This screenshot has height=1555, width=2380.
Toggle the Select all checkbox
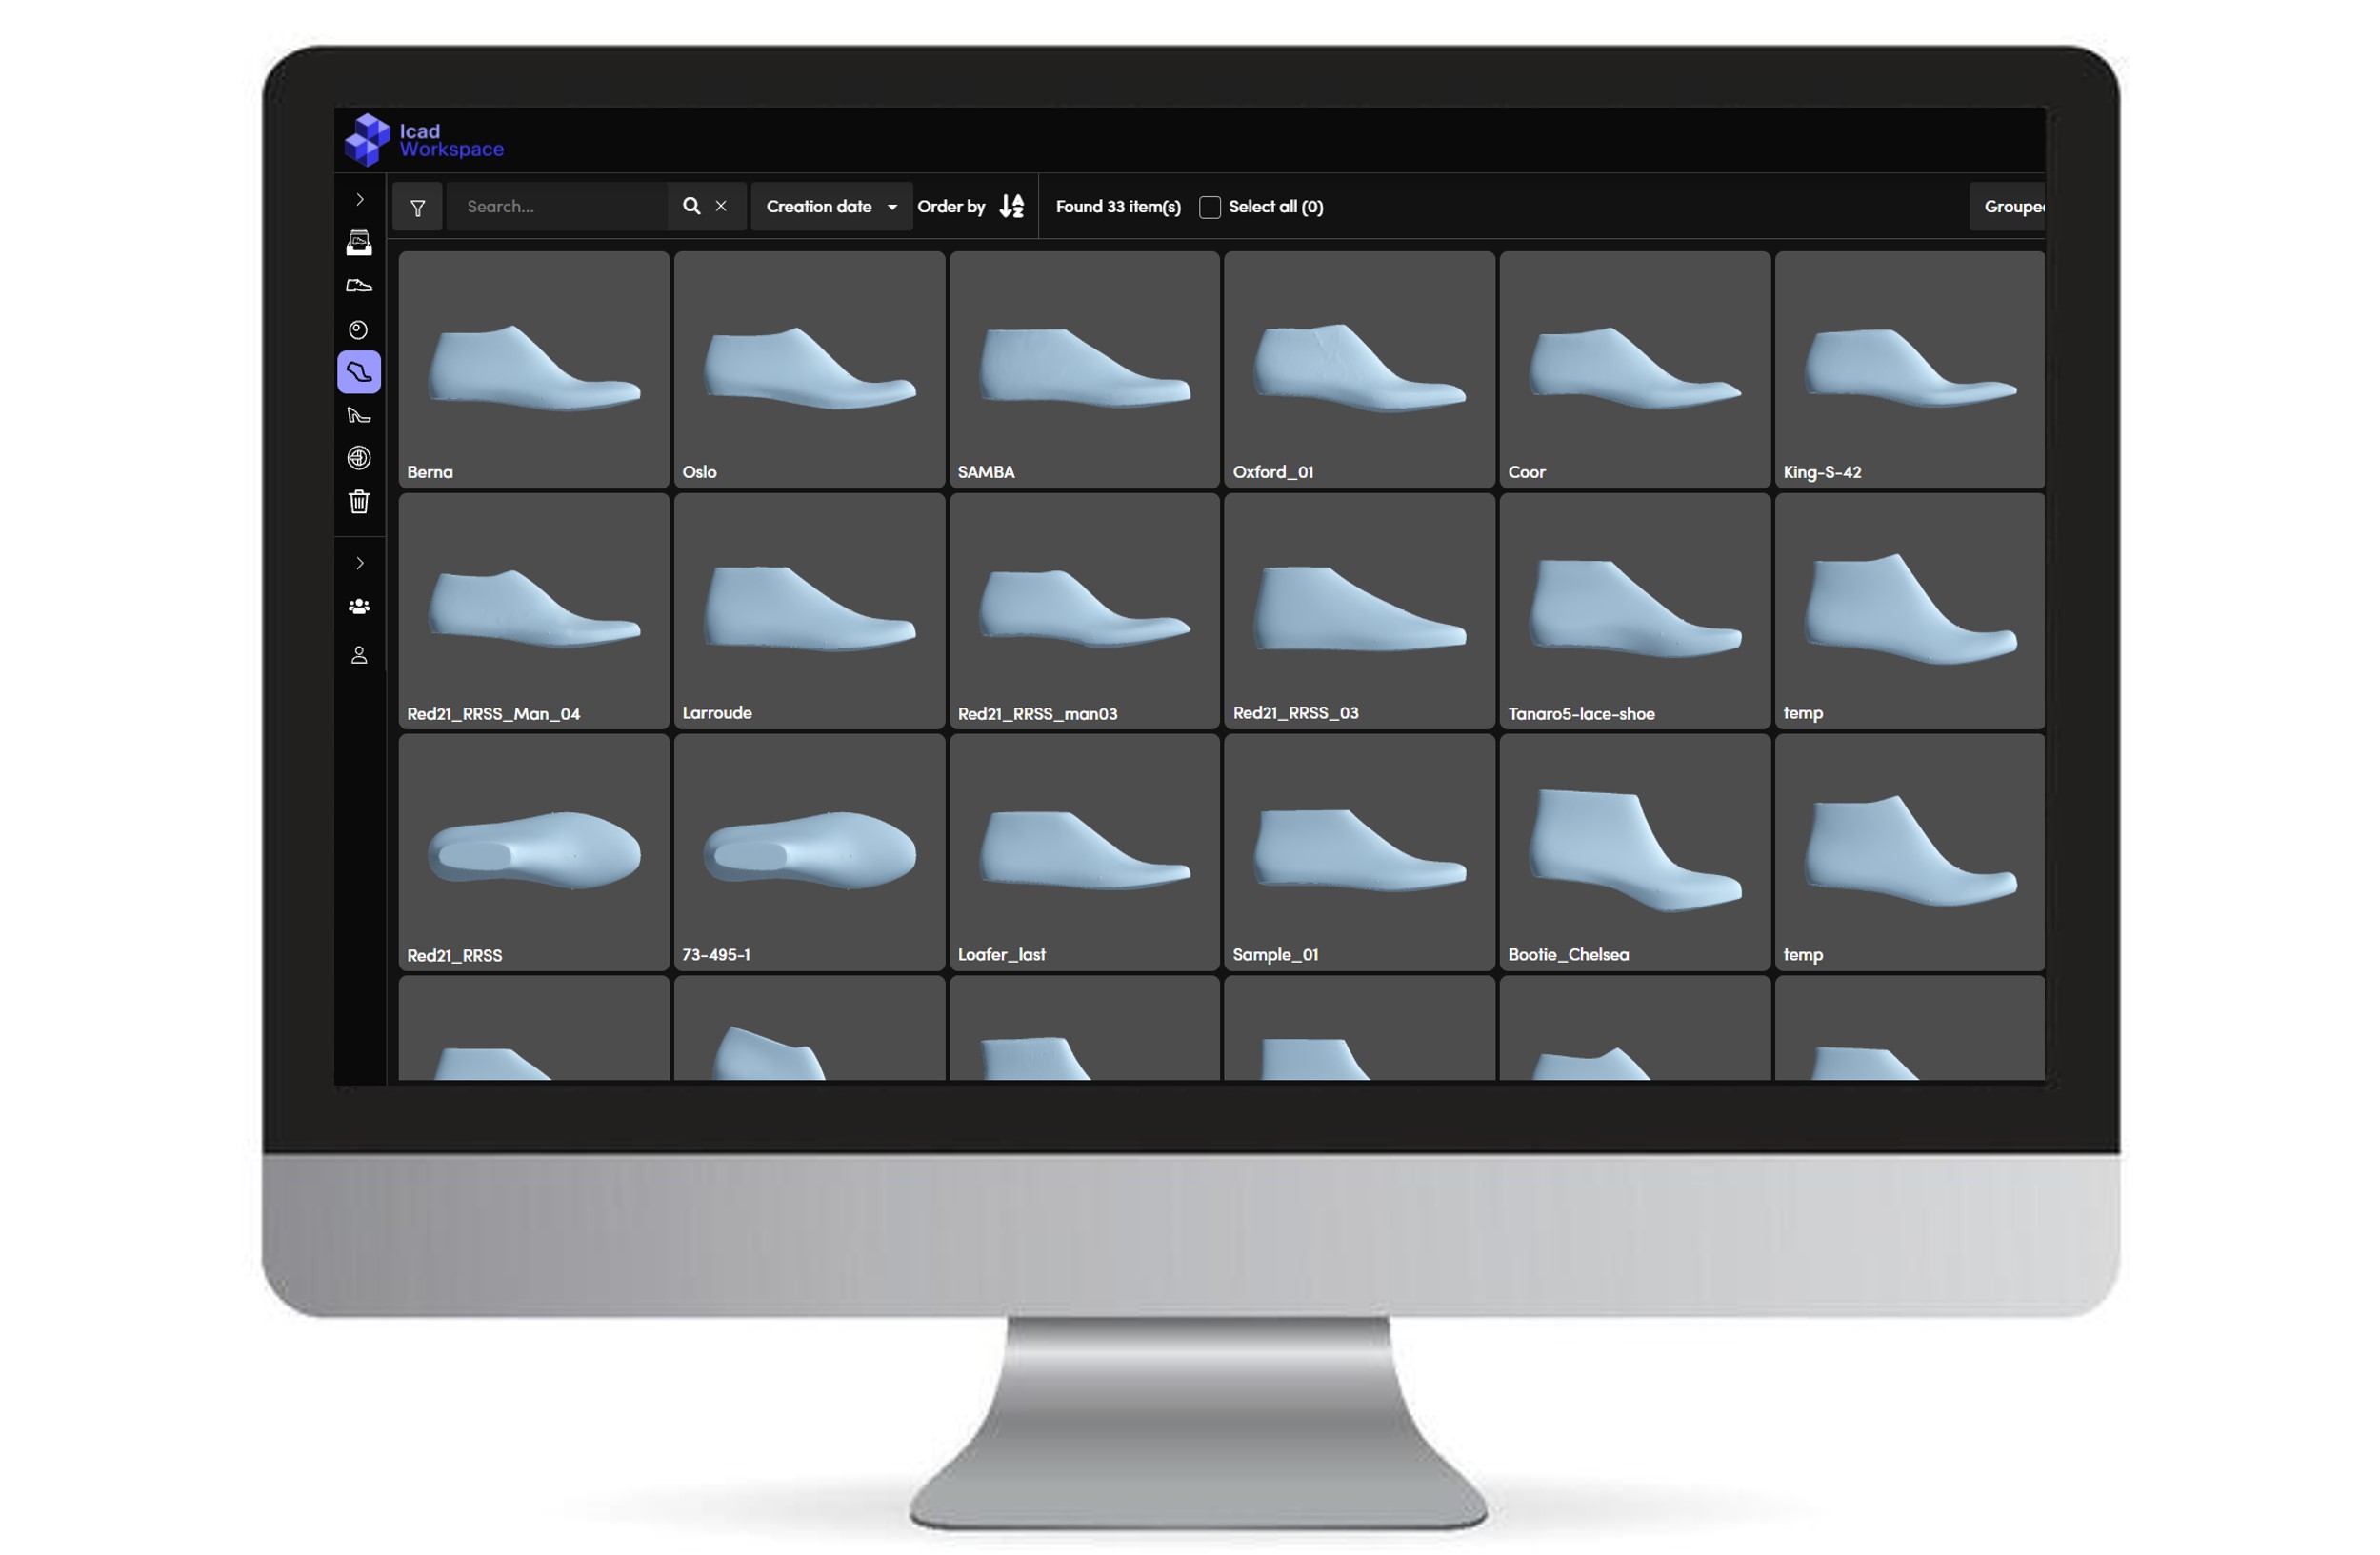[1210, 207]
